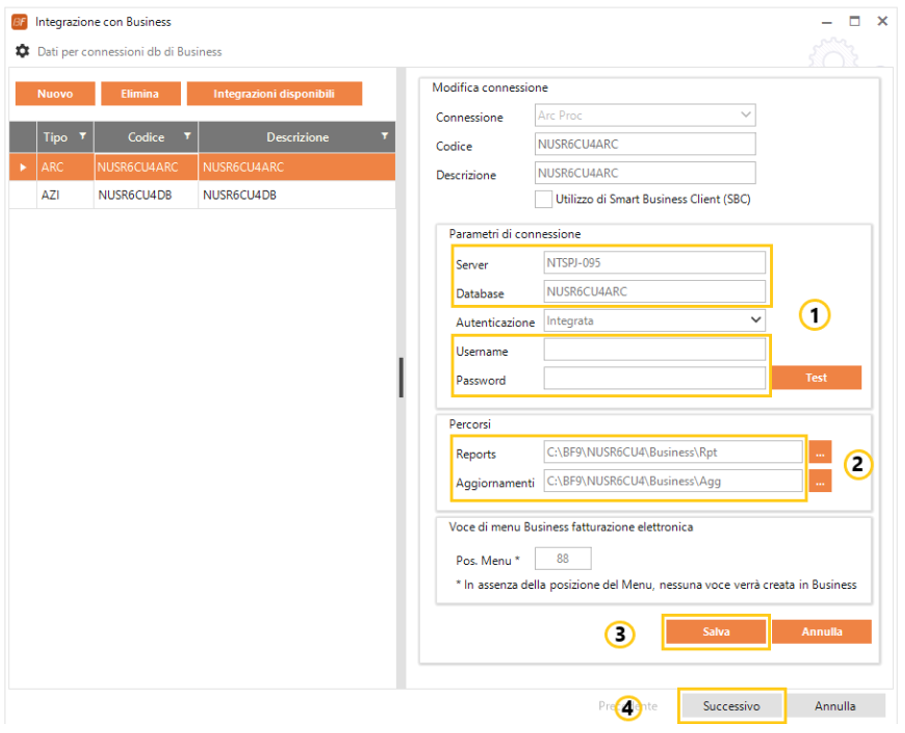The width and height of the screenshot is (905, 733).
Task: Minimize the Integrazione con Business window
Action: pyautogui.click(x=827, y=22)
